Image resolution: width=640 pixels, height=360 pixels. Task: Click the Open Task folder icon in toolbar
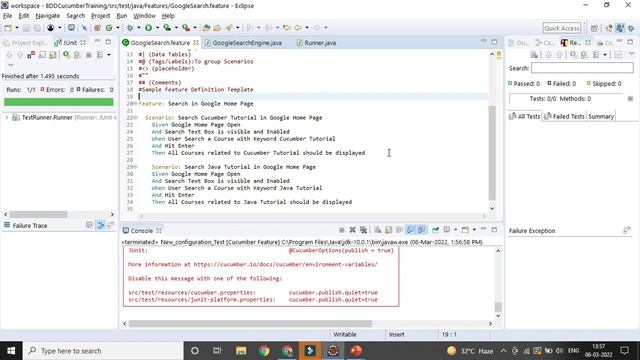[217, 28]
